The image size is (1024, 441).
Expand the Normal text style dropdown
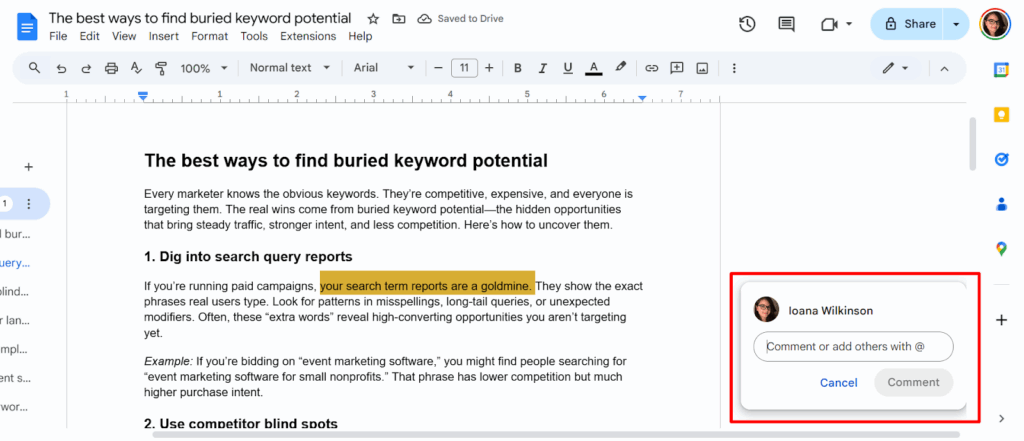coord(290,68)
